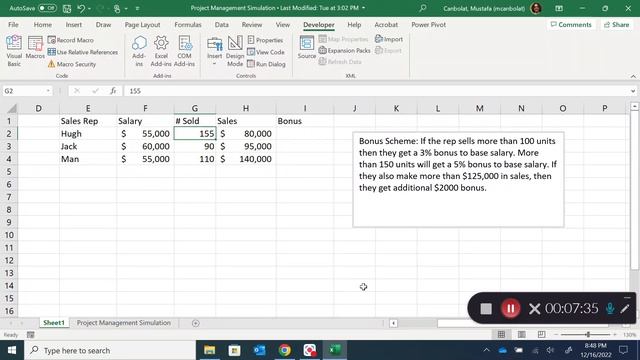
Task: Add a new sheet
Action: click(196, 323)
